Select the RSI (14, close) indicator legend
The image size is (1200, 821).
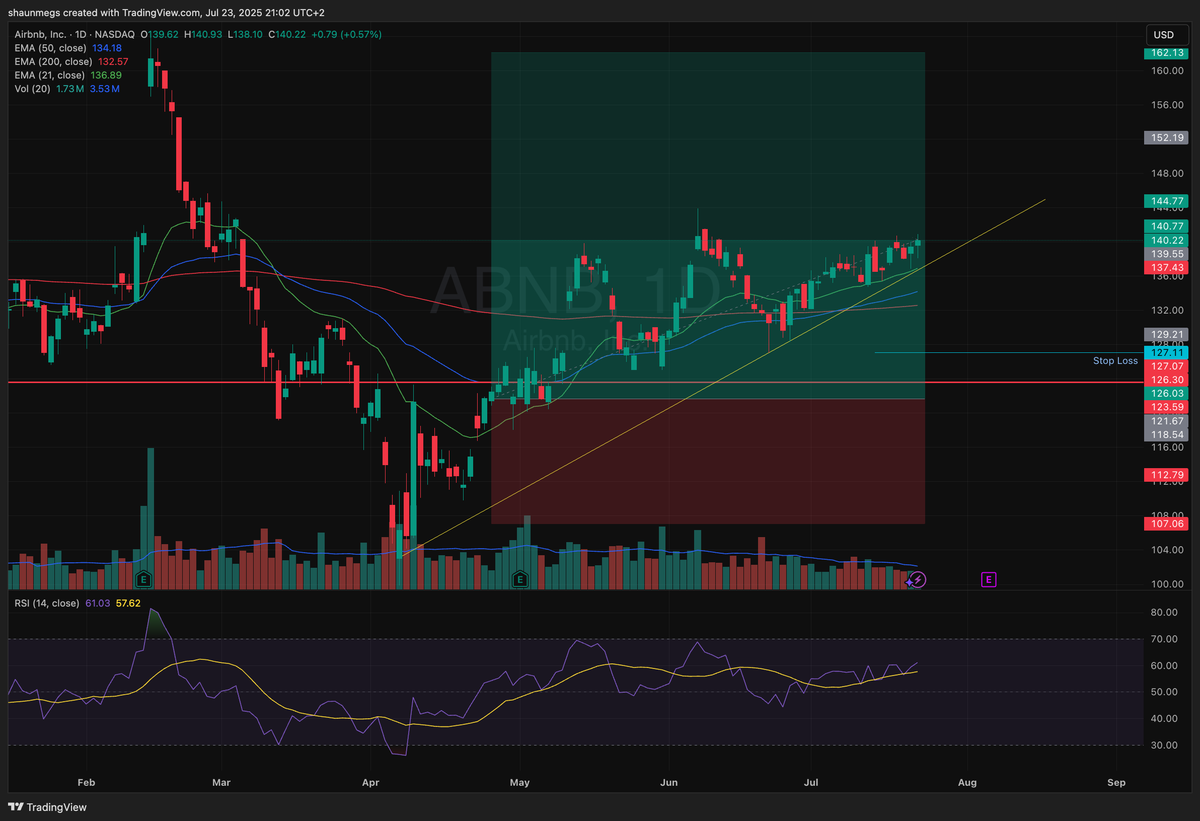(46, 601)
